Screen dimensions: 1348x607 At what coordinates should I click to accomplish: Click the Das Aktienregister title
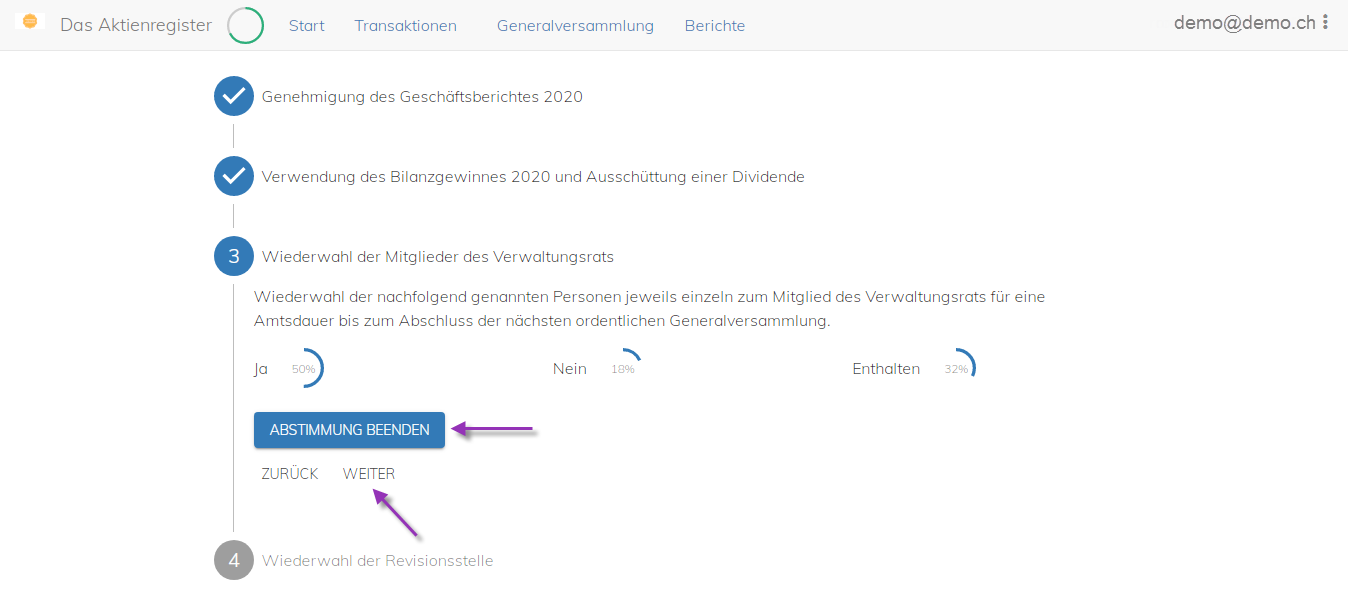pos(136,25)
